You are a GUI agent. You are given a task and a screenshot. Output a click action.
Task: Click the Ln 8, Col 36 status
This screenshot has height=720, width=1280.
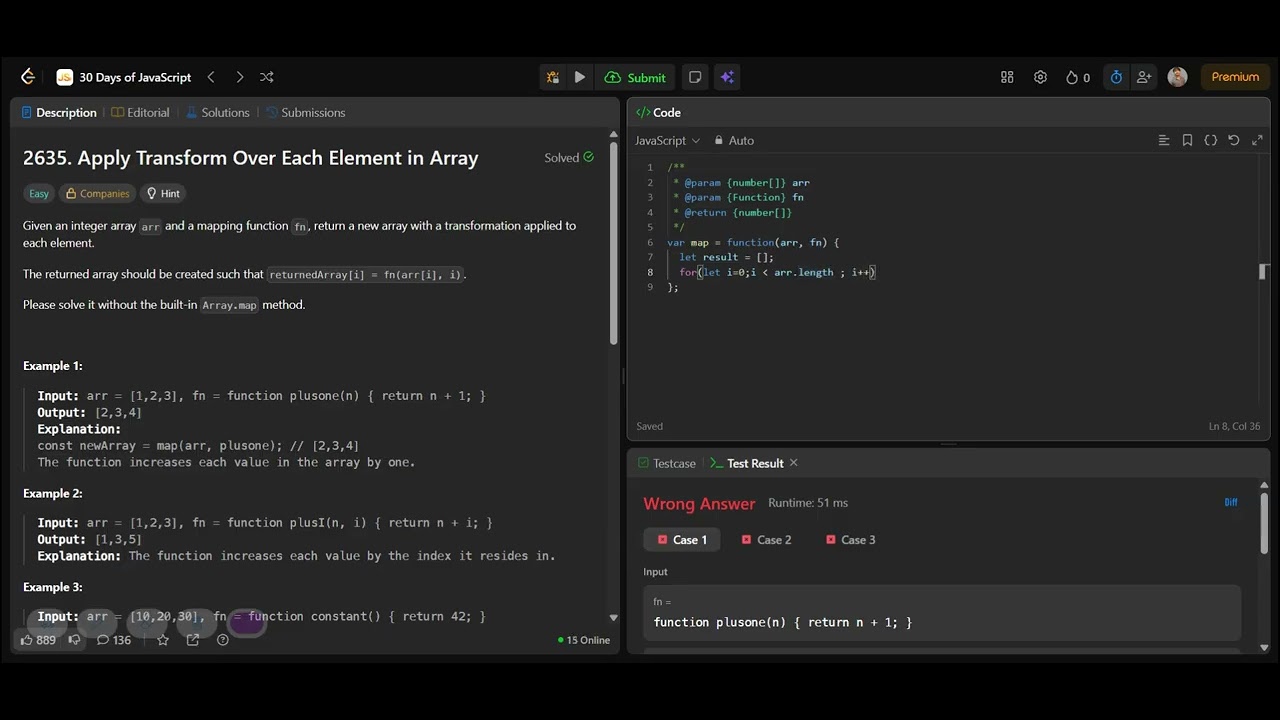coord(1234,426)
